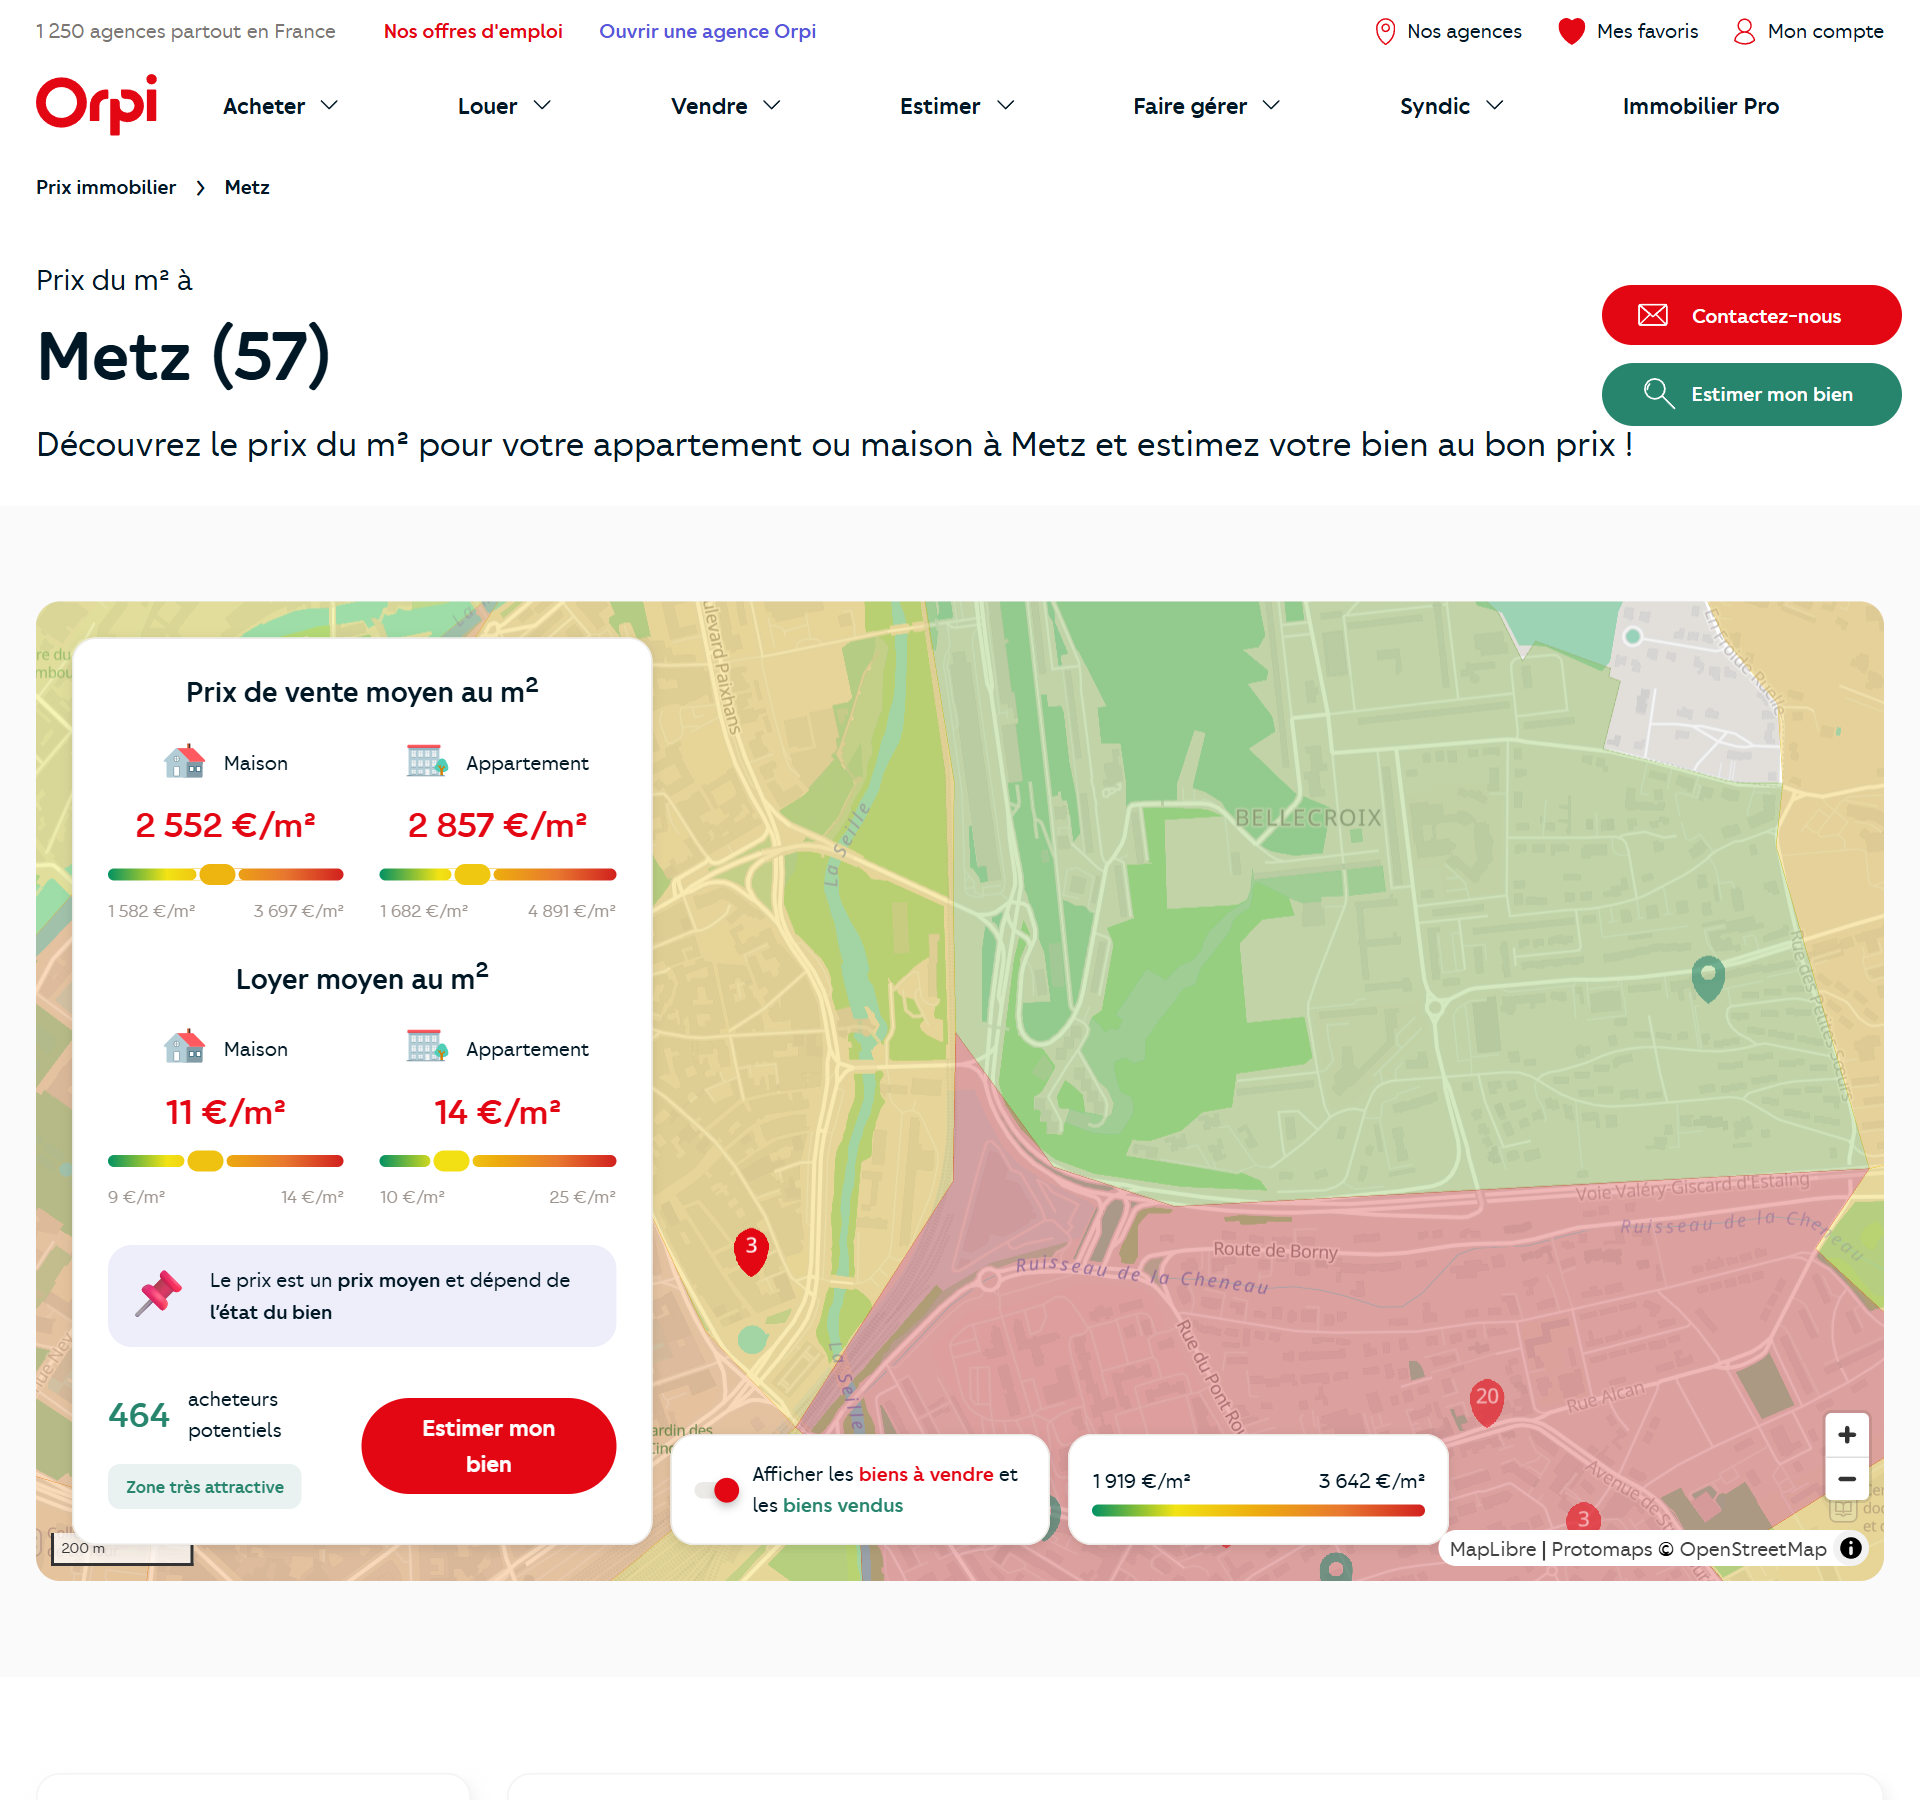
Task: Expand the Vendre menu chevron
Action: pos(772,105)
